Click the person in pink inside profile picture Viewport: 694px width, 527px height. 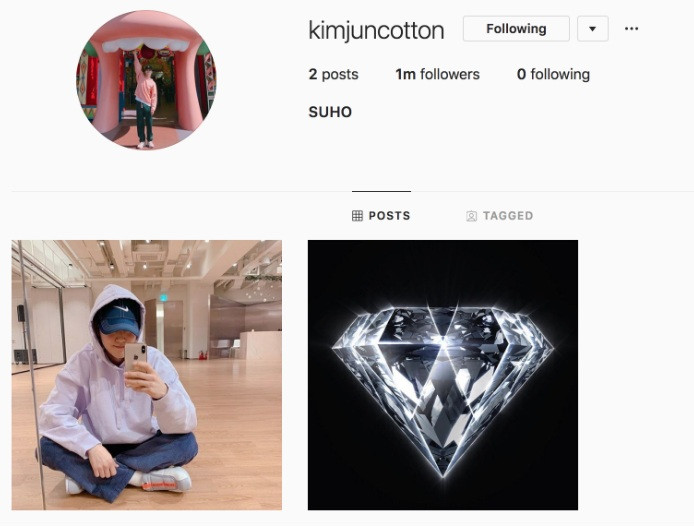[x=145, y=101]
